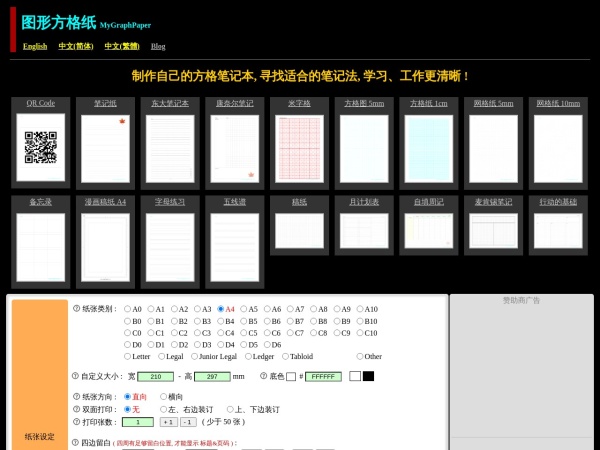Open the 康奈尔笔记 template thumbnail
This screenshot has width=600, height=450.
(235, 147)
